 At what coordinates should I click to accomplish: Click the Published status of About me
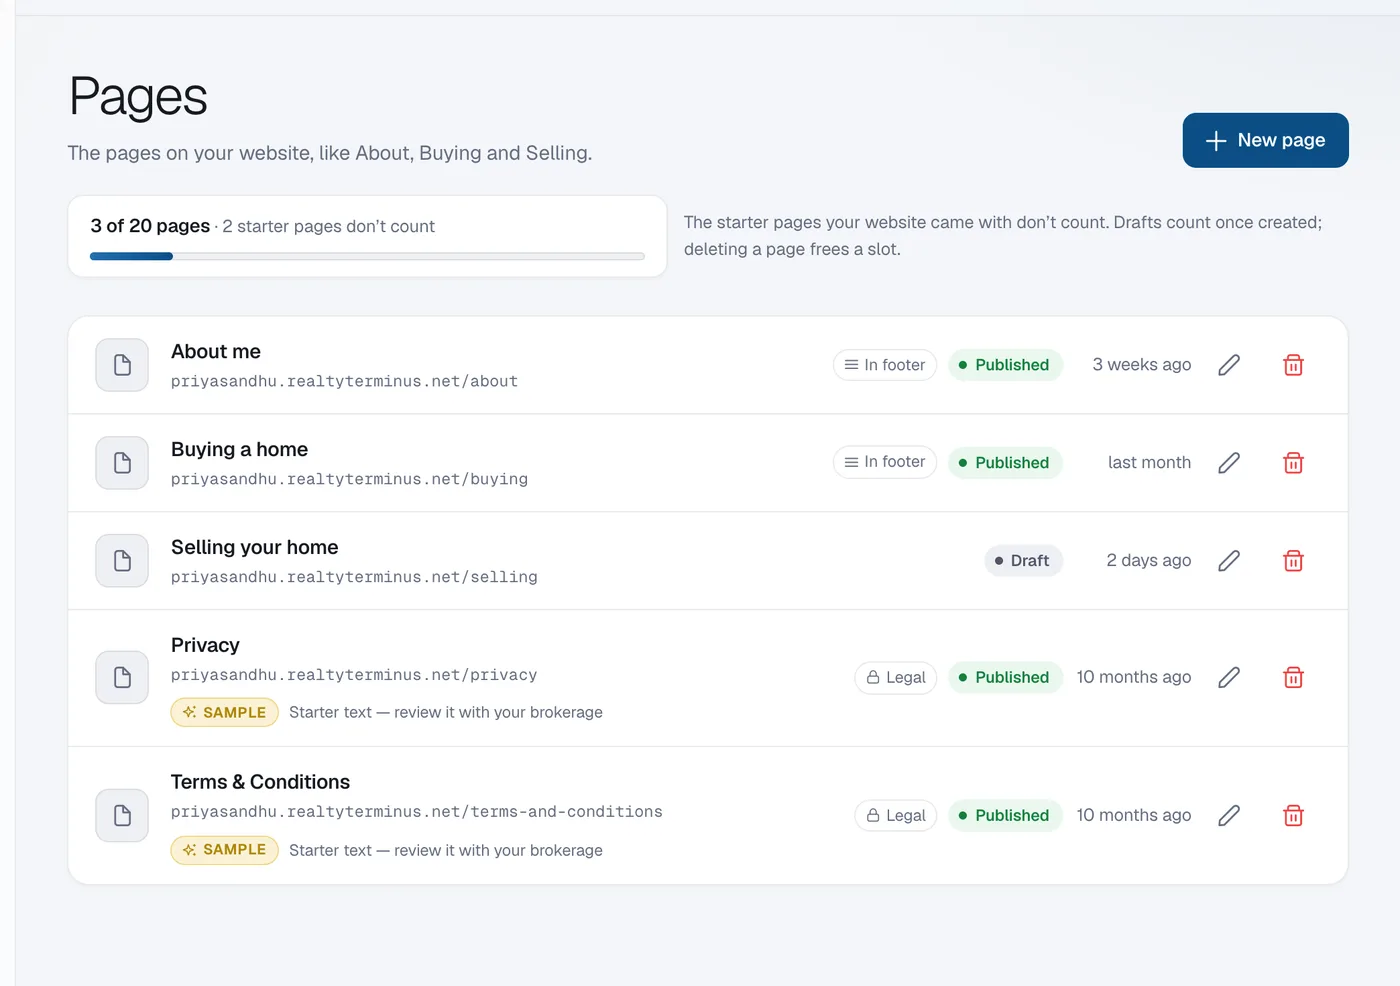click(x=1005, y=365)
